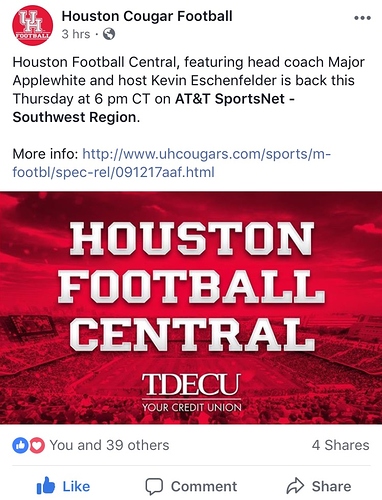Click the UH Football profile picture

32,25
